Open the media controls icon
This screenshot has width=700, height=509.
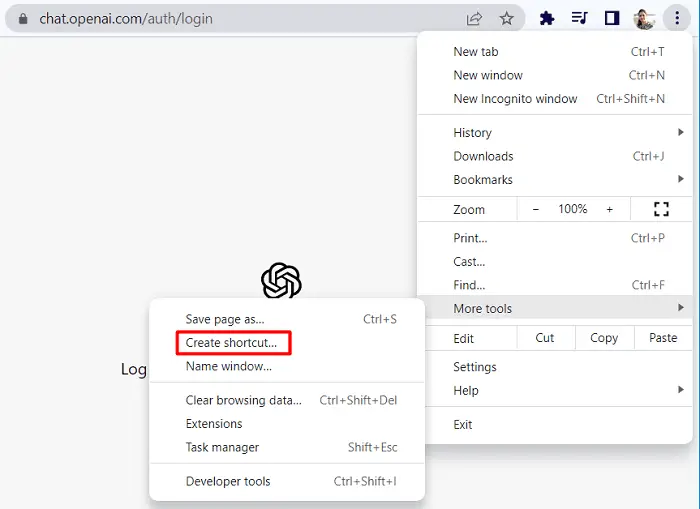[x=579, y=18]
